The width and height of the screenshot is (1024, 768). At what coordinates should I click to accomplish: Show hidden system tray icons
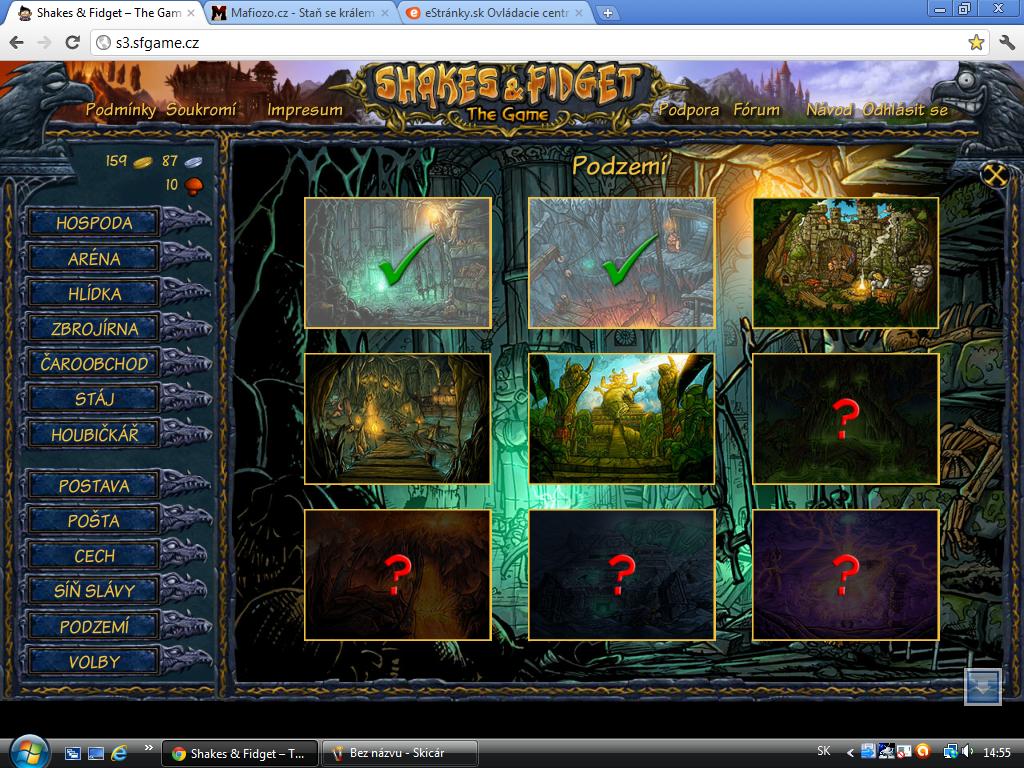[850, 753]
